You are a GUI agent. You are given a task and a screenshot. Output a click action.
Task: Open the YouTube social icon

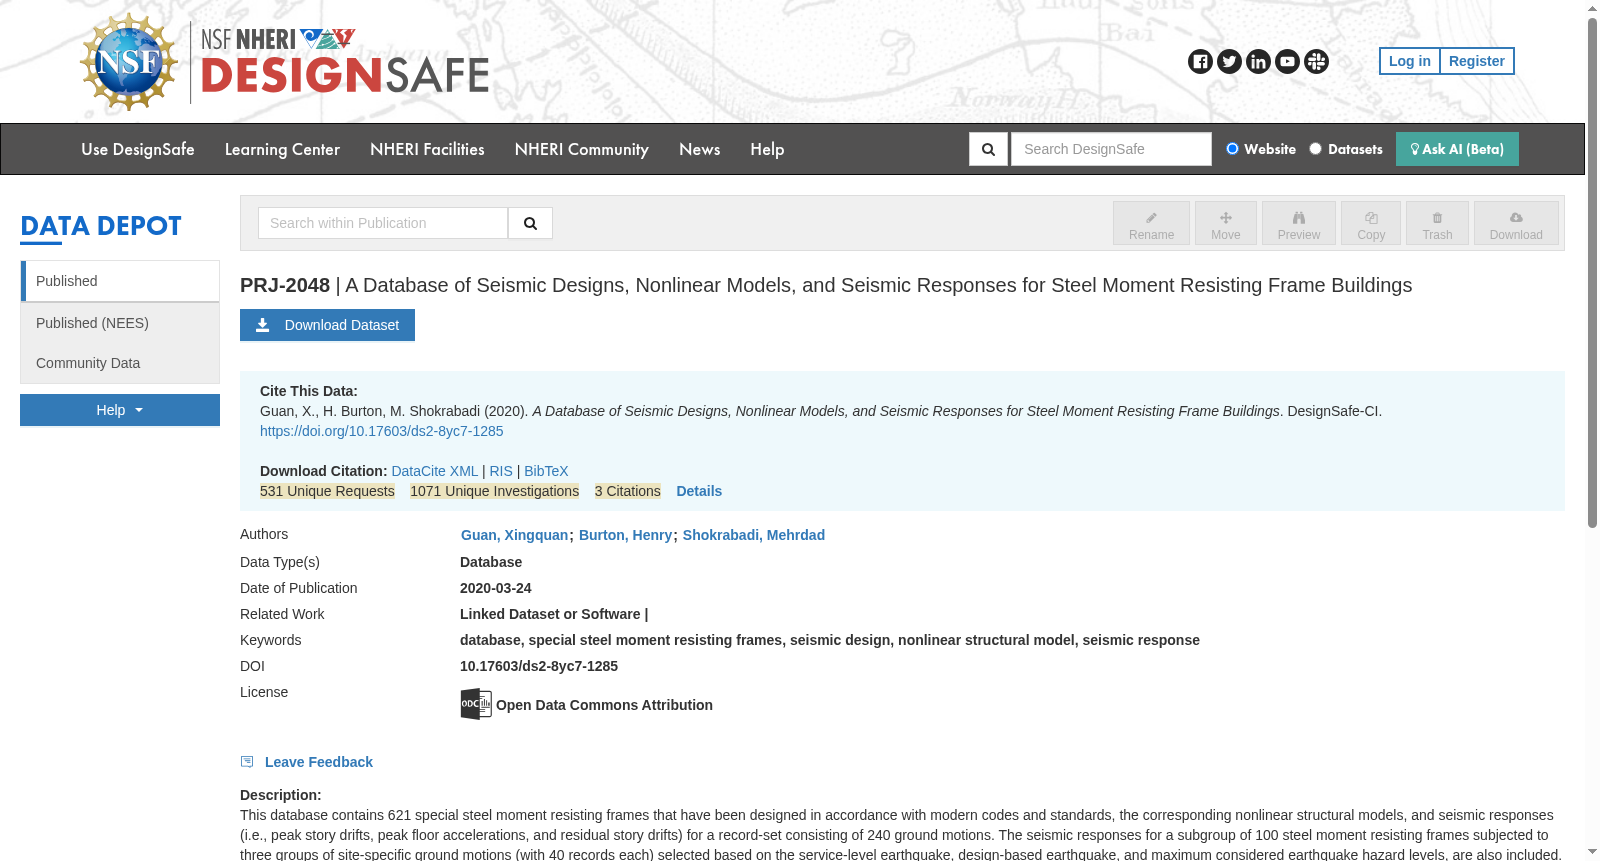pyautogui.click(x=1287, y=62)
